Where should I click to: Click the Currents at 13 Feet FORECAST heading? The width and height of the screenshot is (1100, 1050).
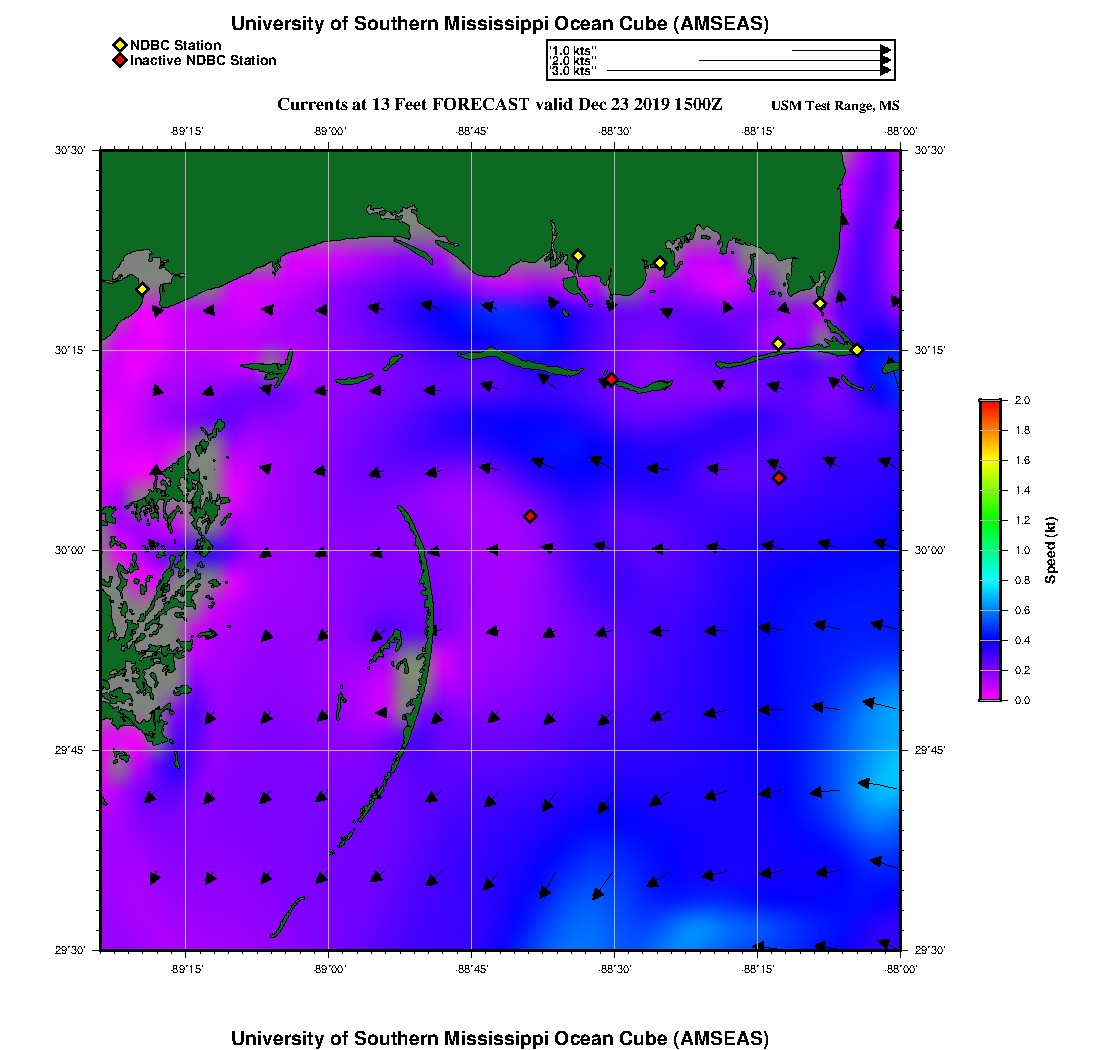(500, 105)
